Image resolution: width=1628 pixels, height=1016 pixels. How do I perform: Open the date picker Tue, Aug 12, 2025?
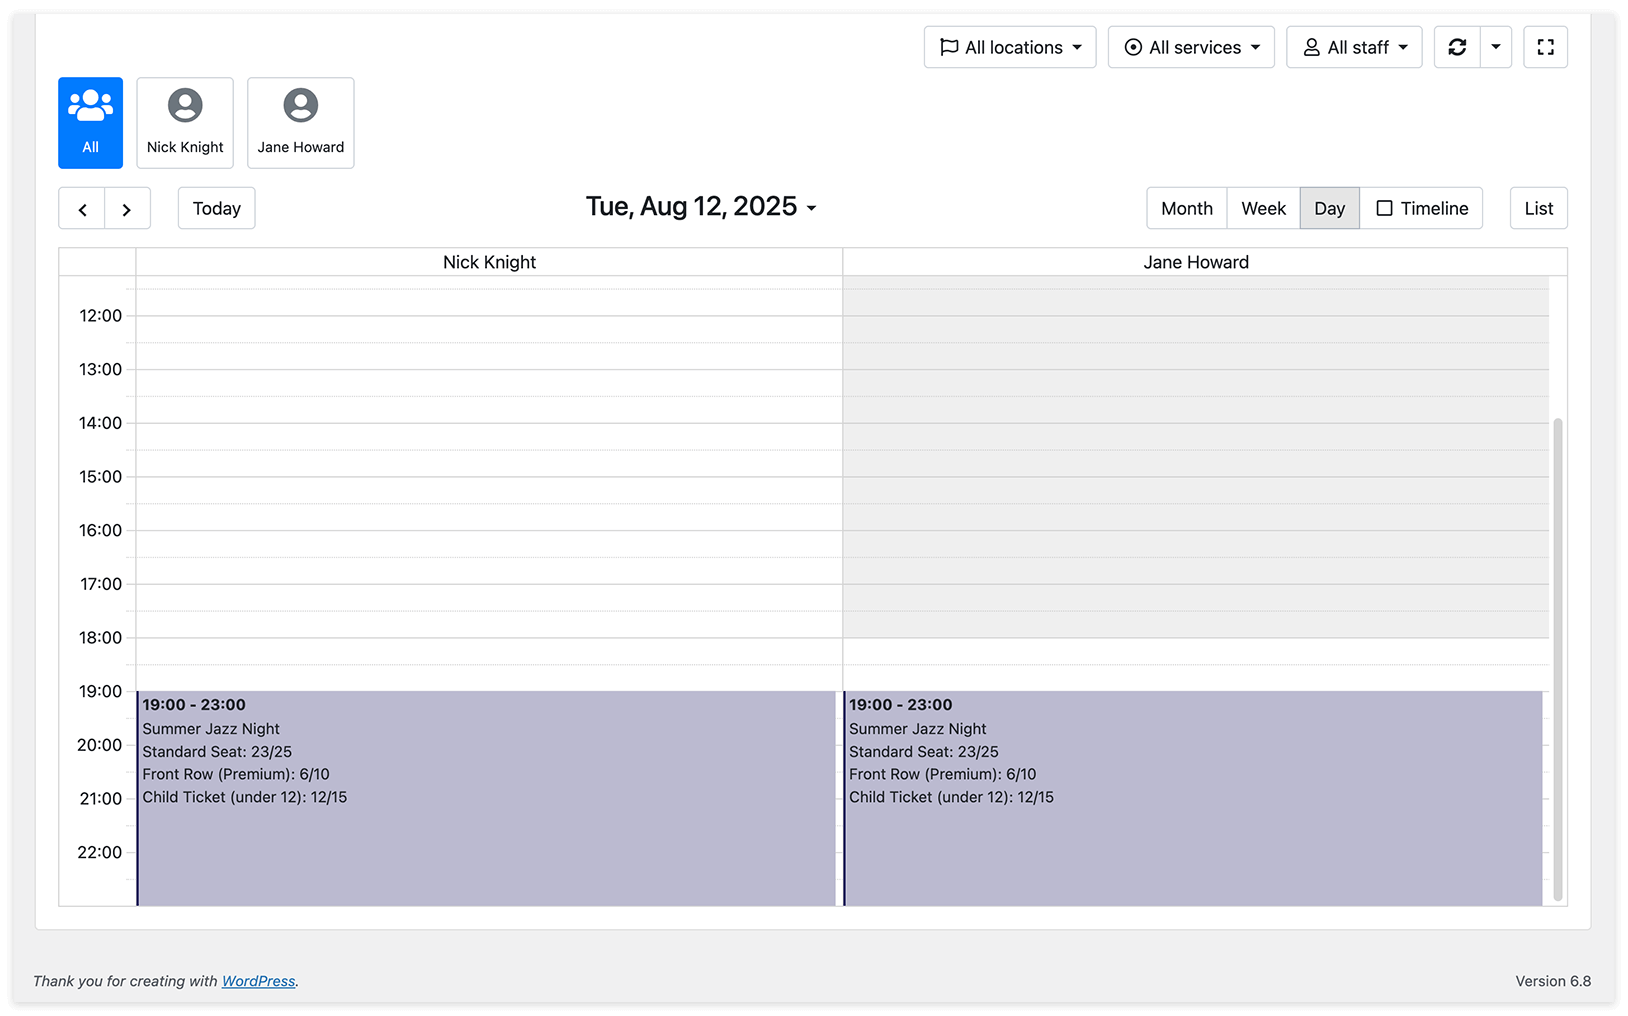tap(701, 207)
